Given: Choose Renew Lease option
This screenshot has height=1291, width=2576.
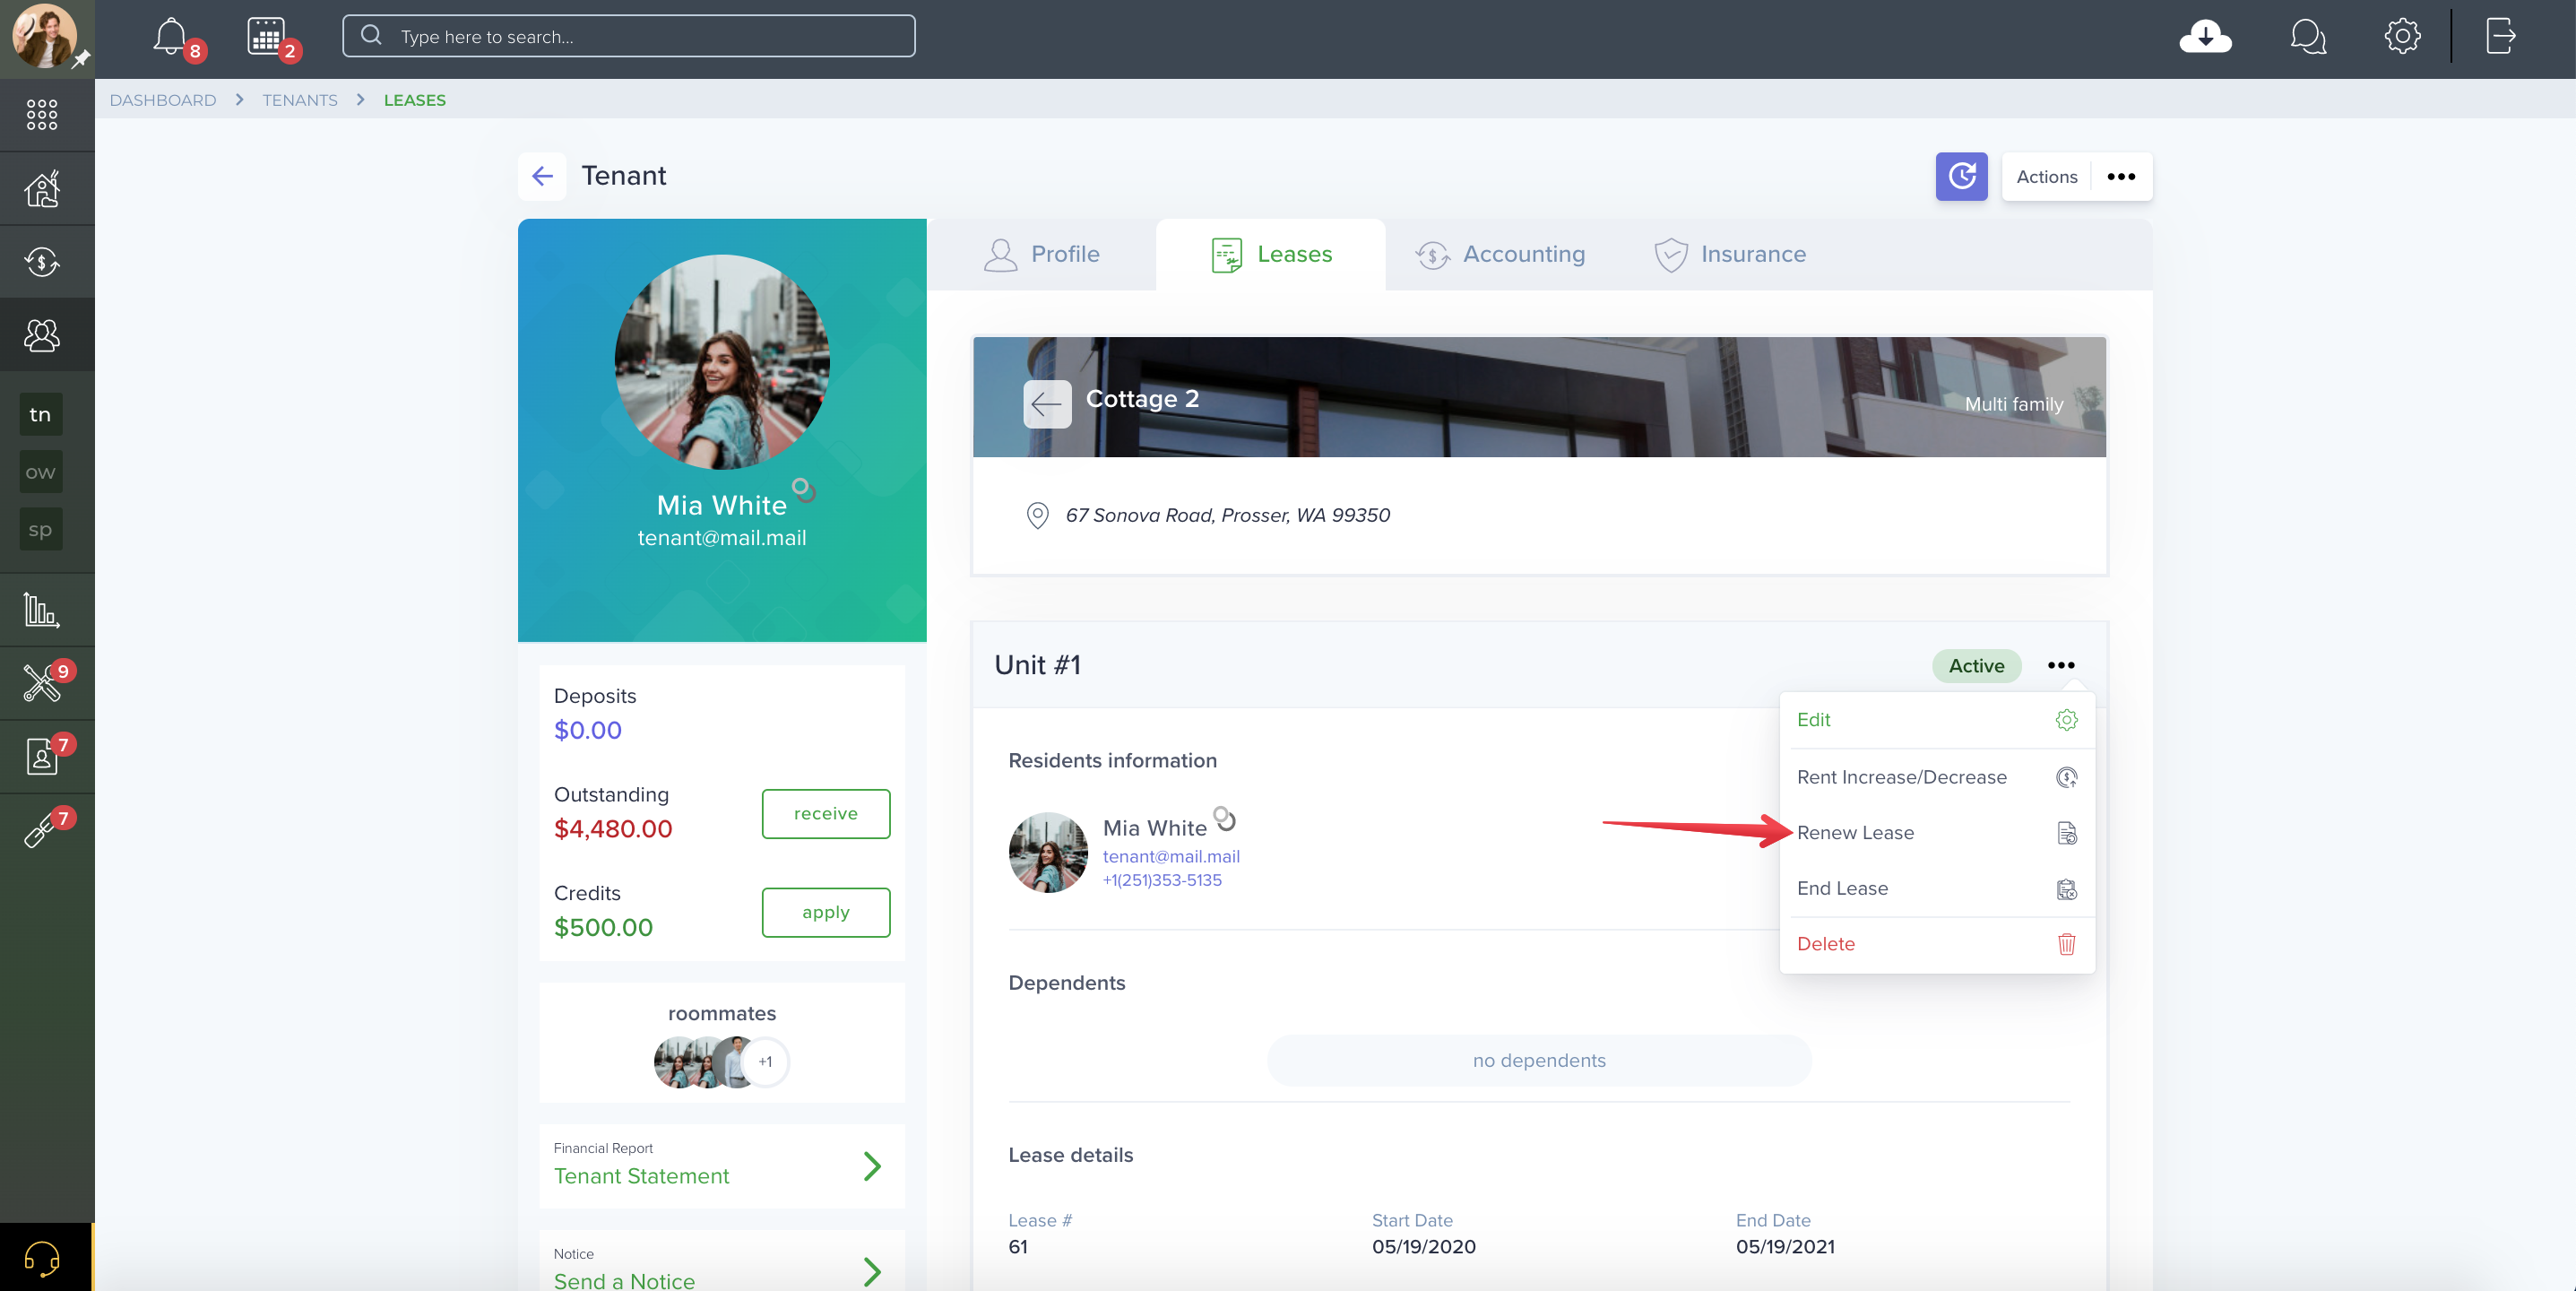Looking at the screenshot, I should [1937, 833].
